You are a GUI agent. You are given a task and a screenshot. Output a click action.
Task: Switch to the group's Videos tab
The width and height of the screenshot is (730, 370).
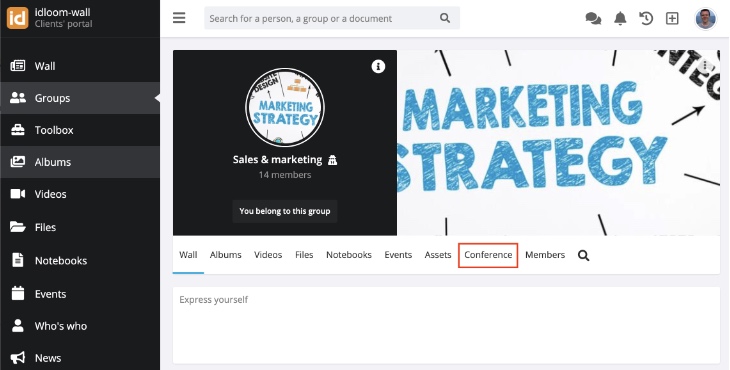point(268,255)
